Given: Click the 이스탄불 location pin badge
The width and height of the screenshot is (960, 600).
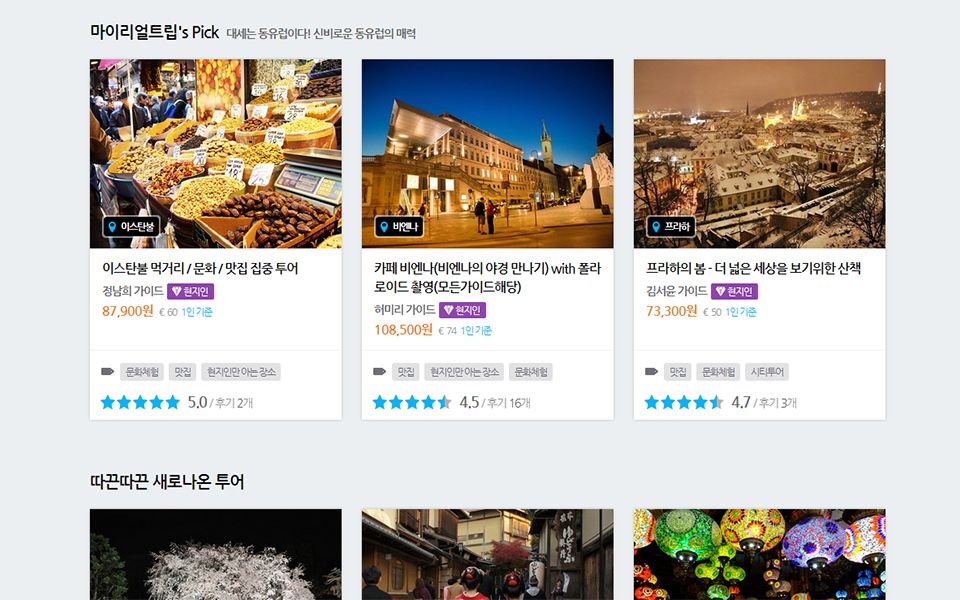Looking at the screenshot, I should [131, 227].
